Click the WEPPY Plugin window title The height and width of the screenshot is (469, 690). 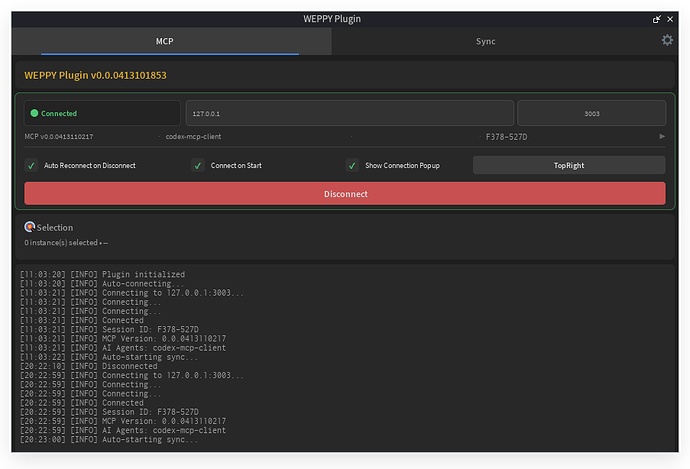tap(332, 19)
